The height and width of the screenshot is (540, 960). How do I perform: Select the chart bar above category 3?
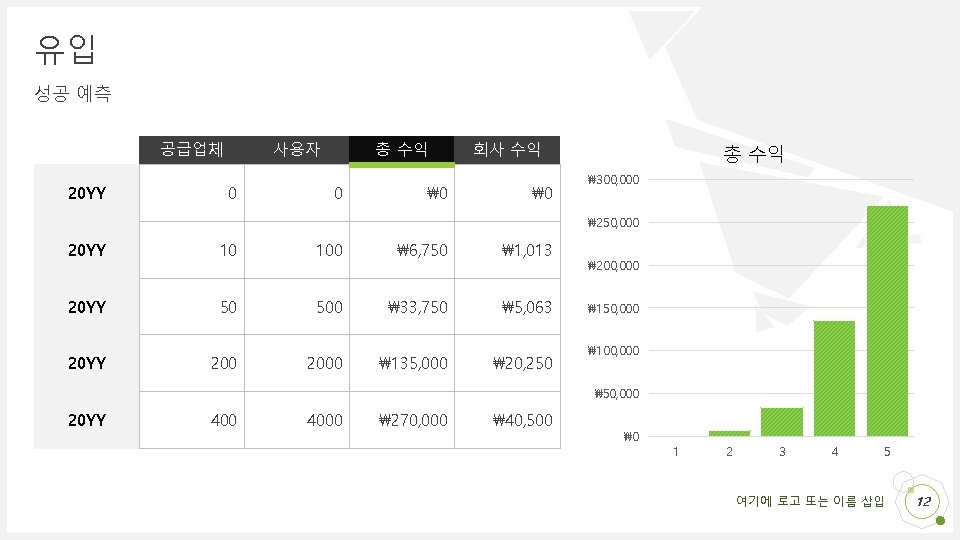782,422
